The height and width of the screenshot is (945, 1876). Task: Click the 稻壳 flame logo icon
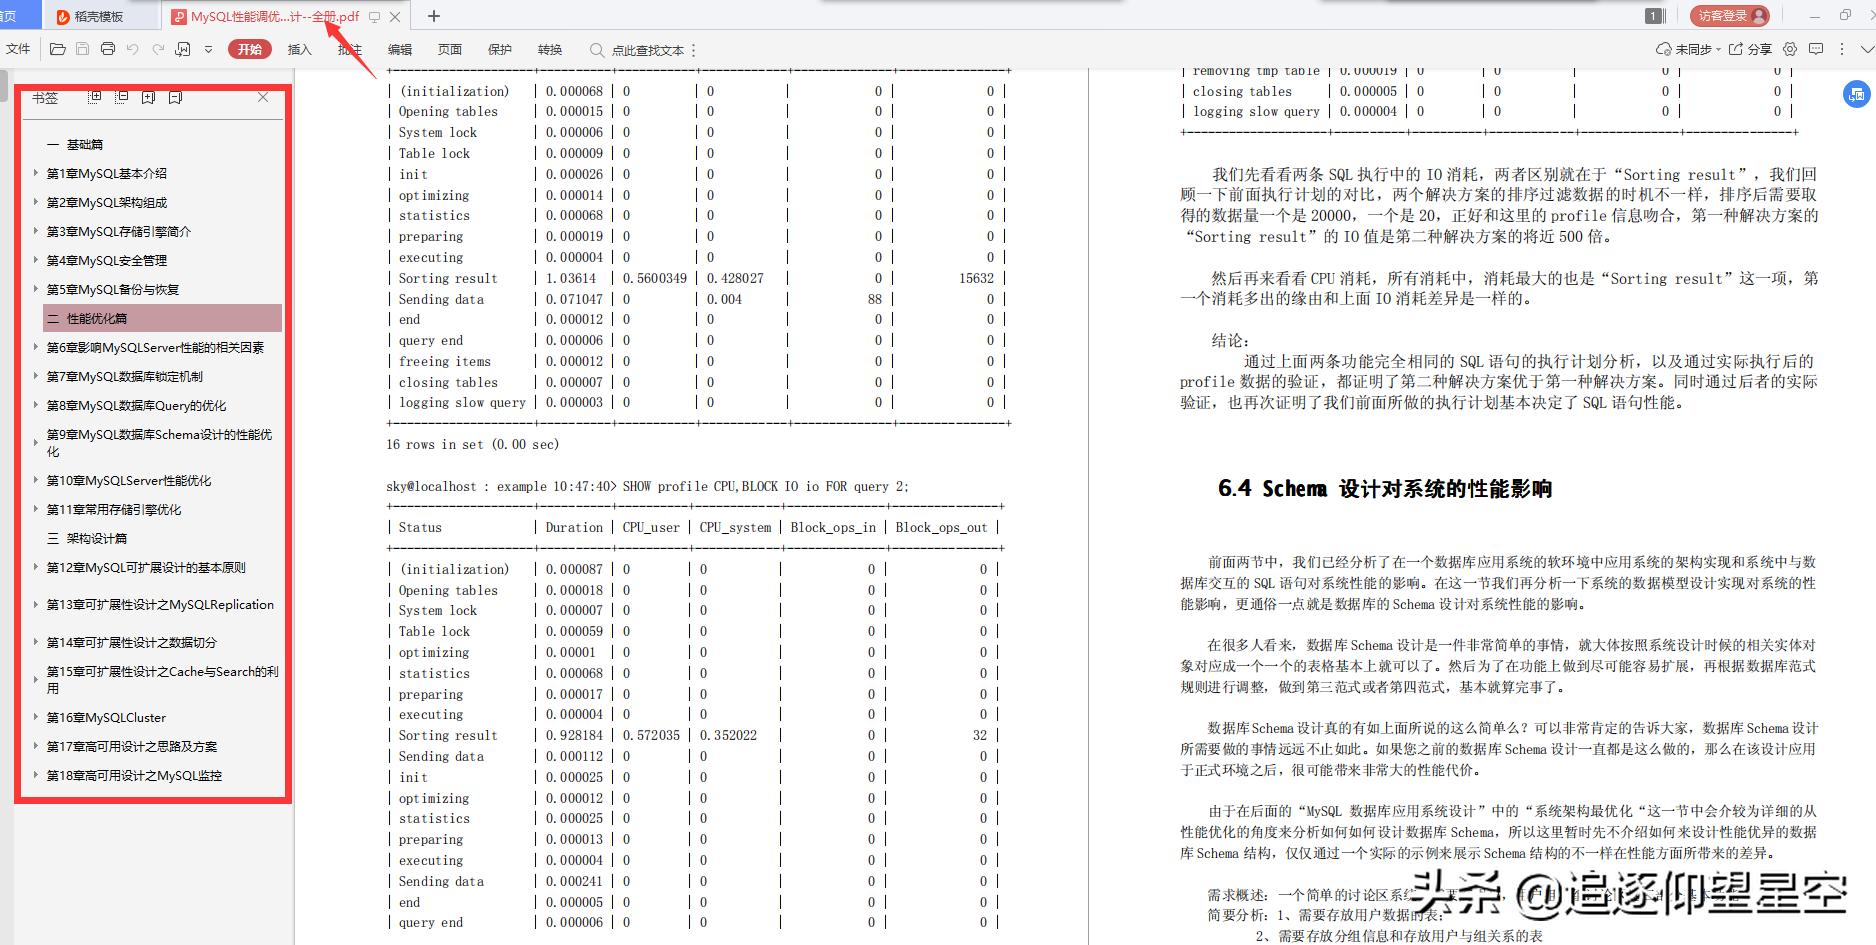63,17
